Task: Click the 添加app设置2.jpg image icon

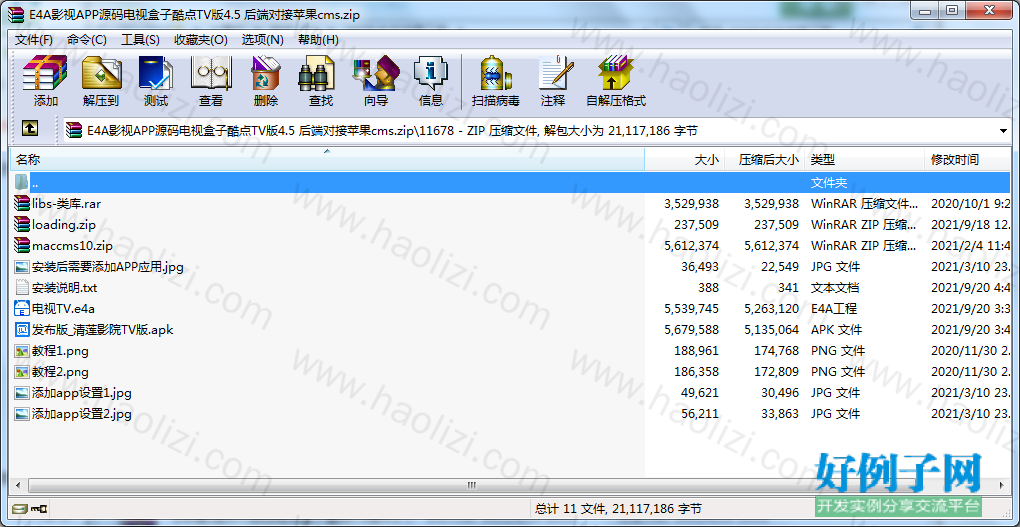Action: [22, 413]
